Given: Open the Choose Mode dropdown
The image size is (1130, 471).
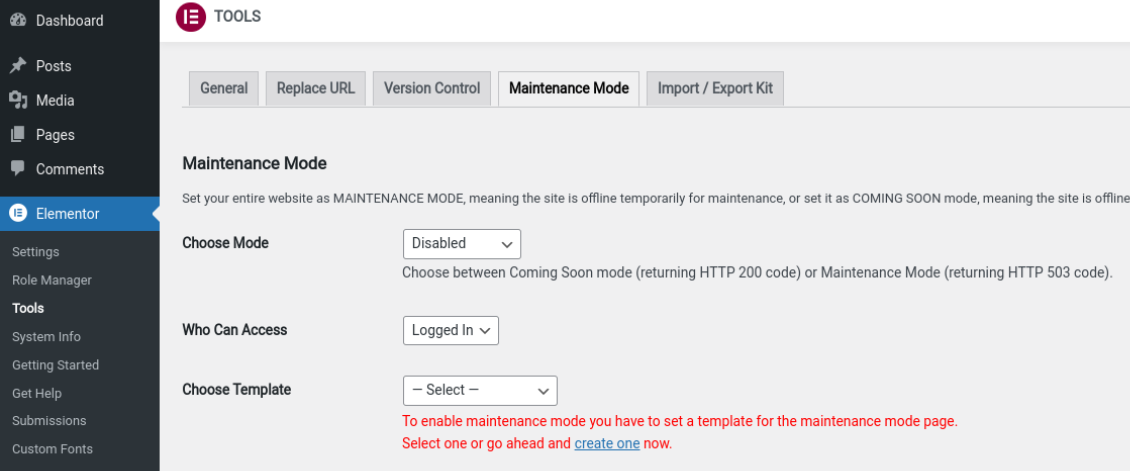Looking at the screenshot, I should (461, 243).
